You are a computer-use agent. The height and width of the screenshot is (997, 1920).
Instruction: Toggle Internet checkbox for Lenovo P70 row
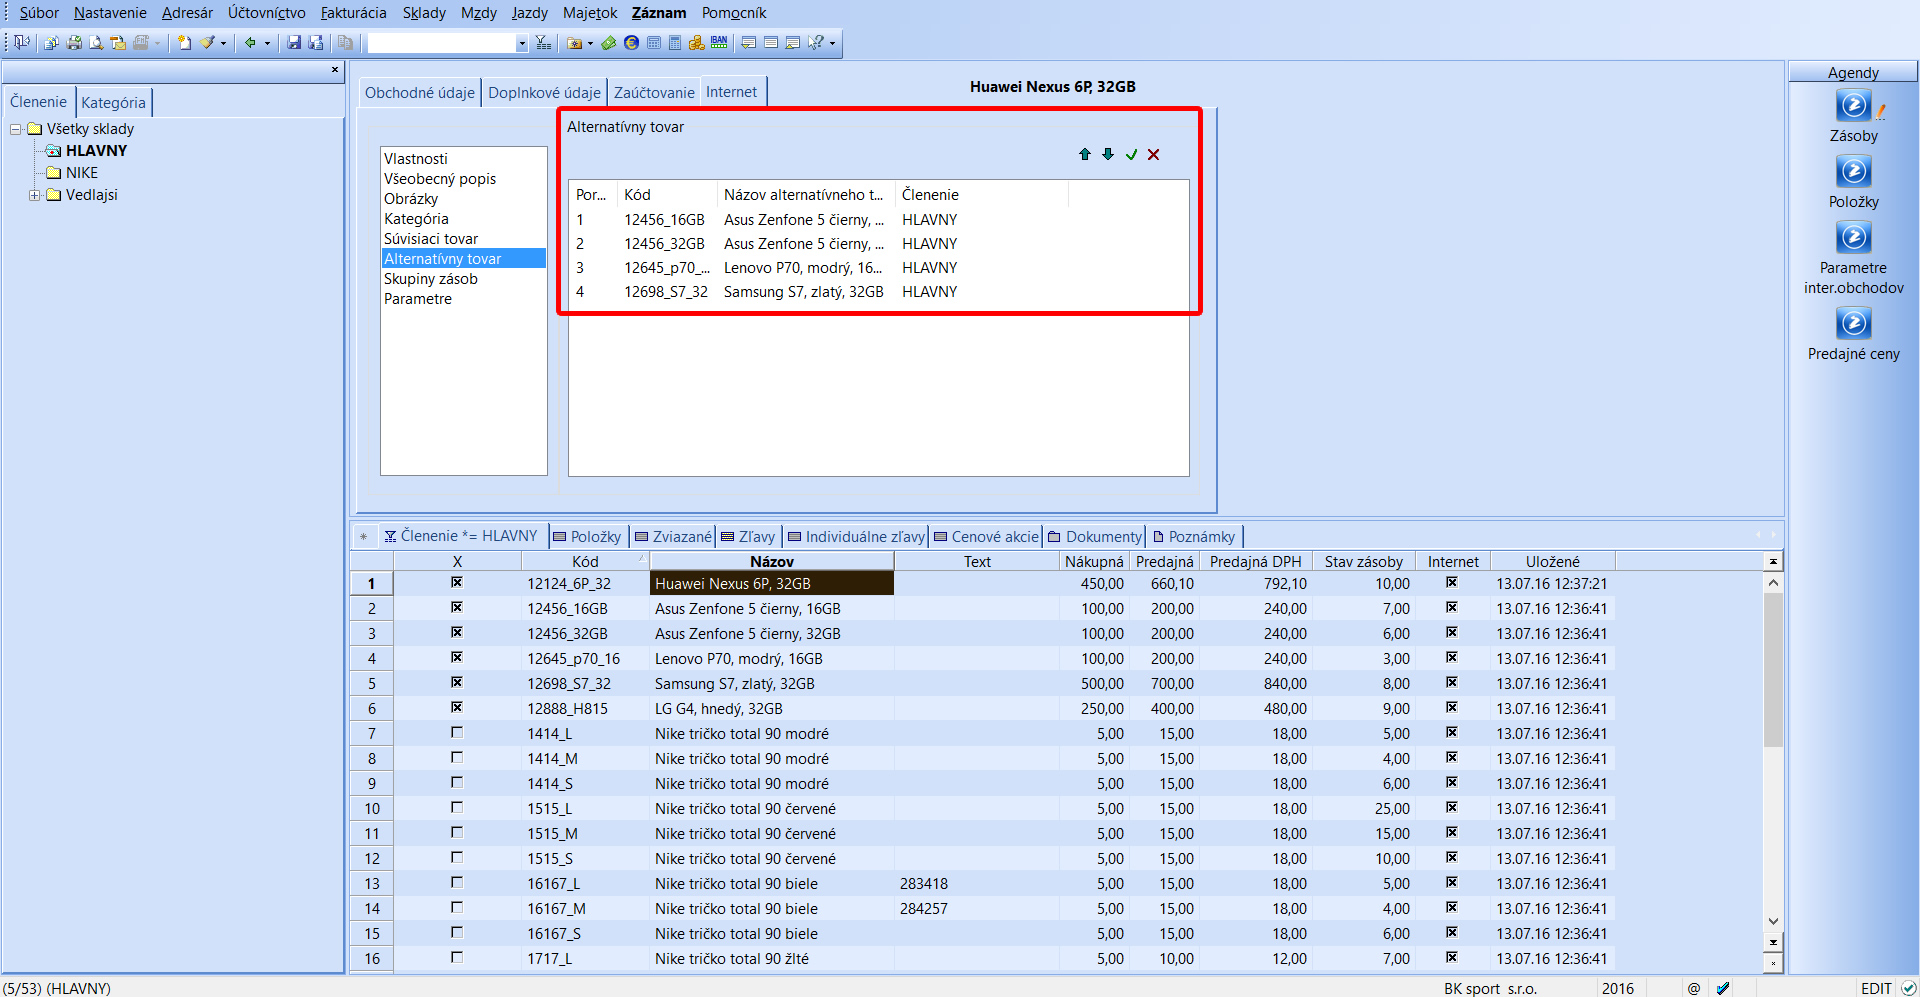pyautogui.click(x=1452, y=657)
